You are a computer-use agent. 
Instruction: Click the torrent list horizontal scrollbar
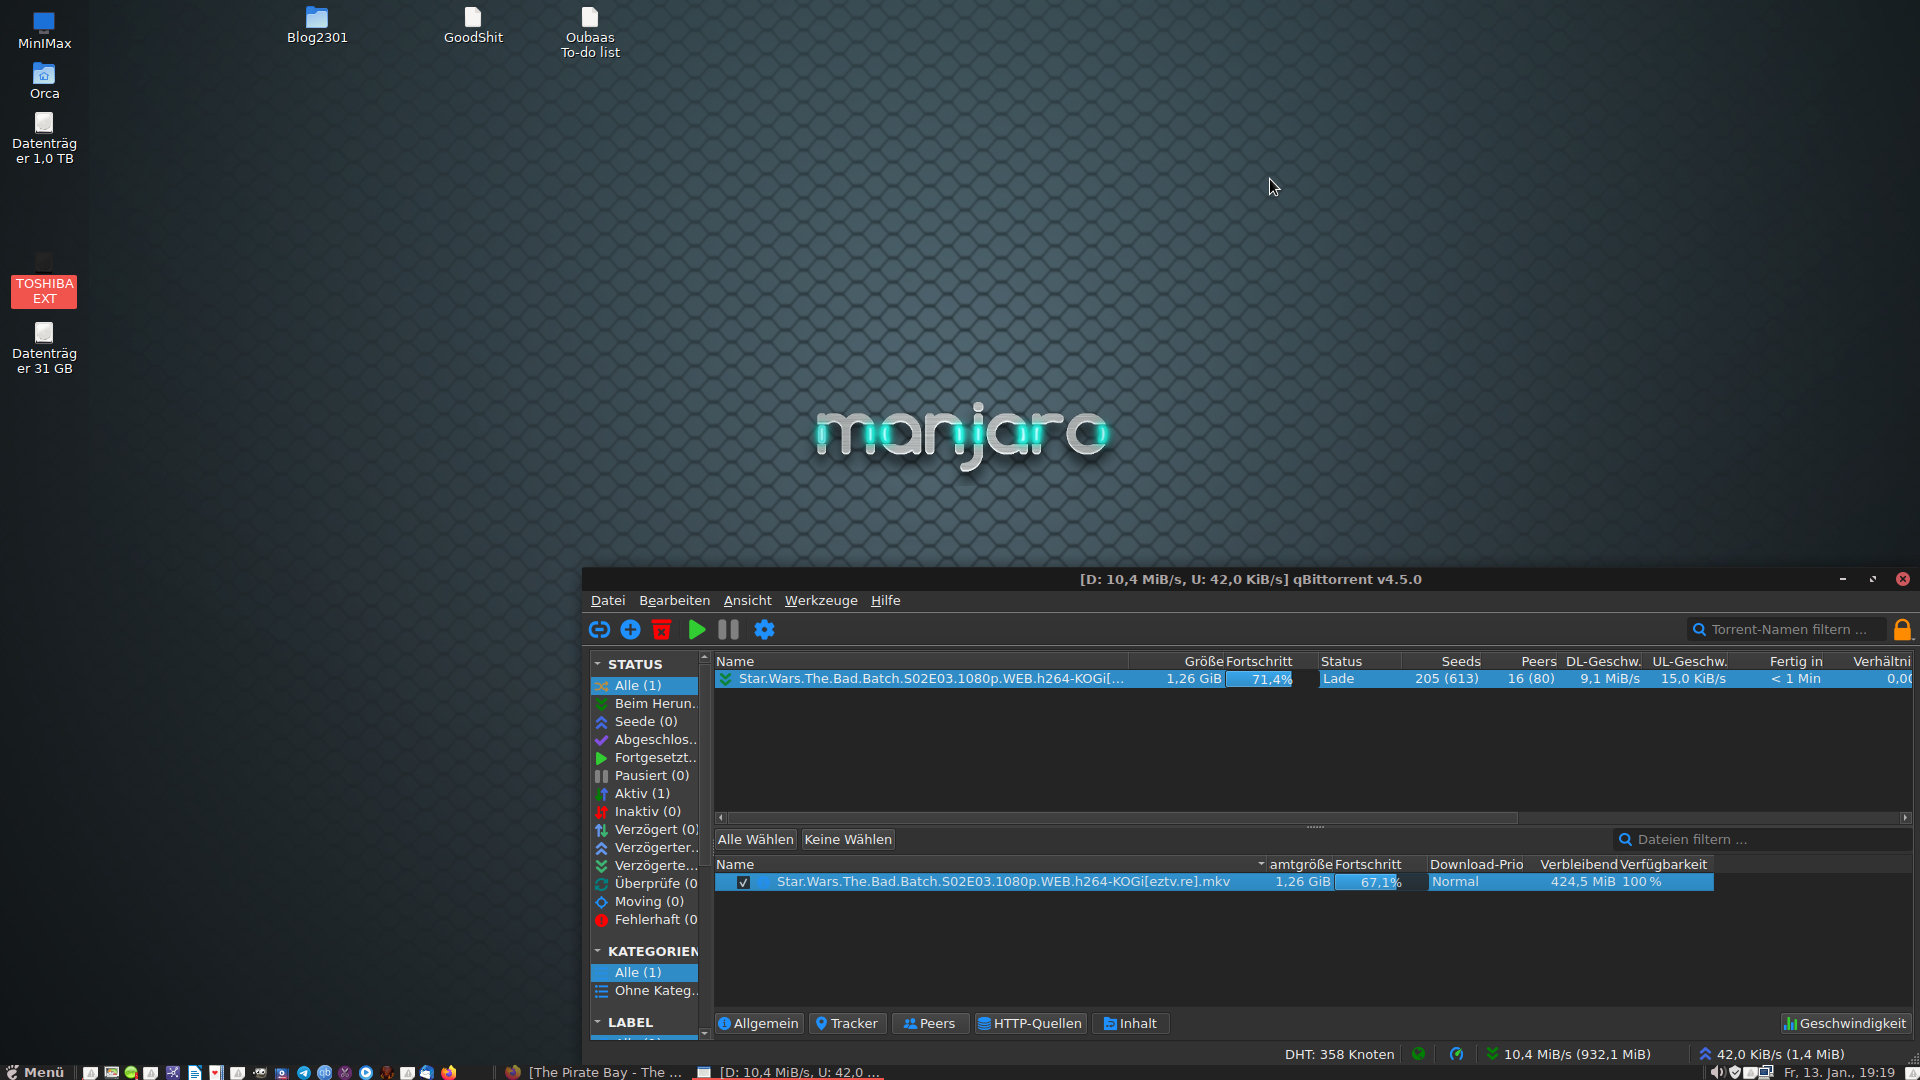click(x=1120, y=817)
